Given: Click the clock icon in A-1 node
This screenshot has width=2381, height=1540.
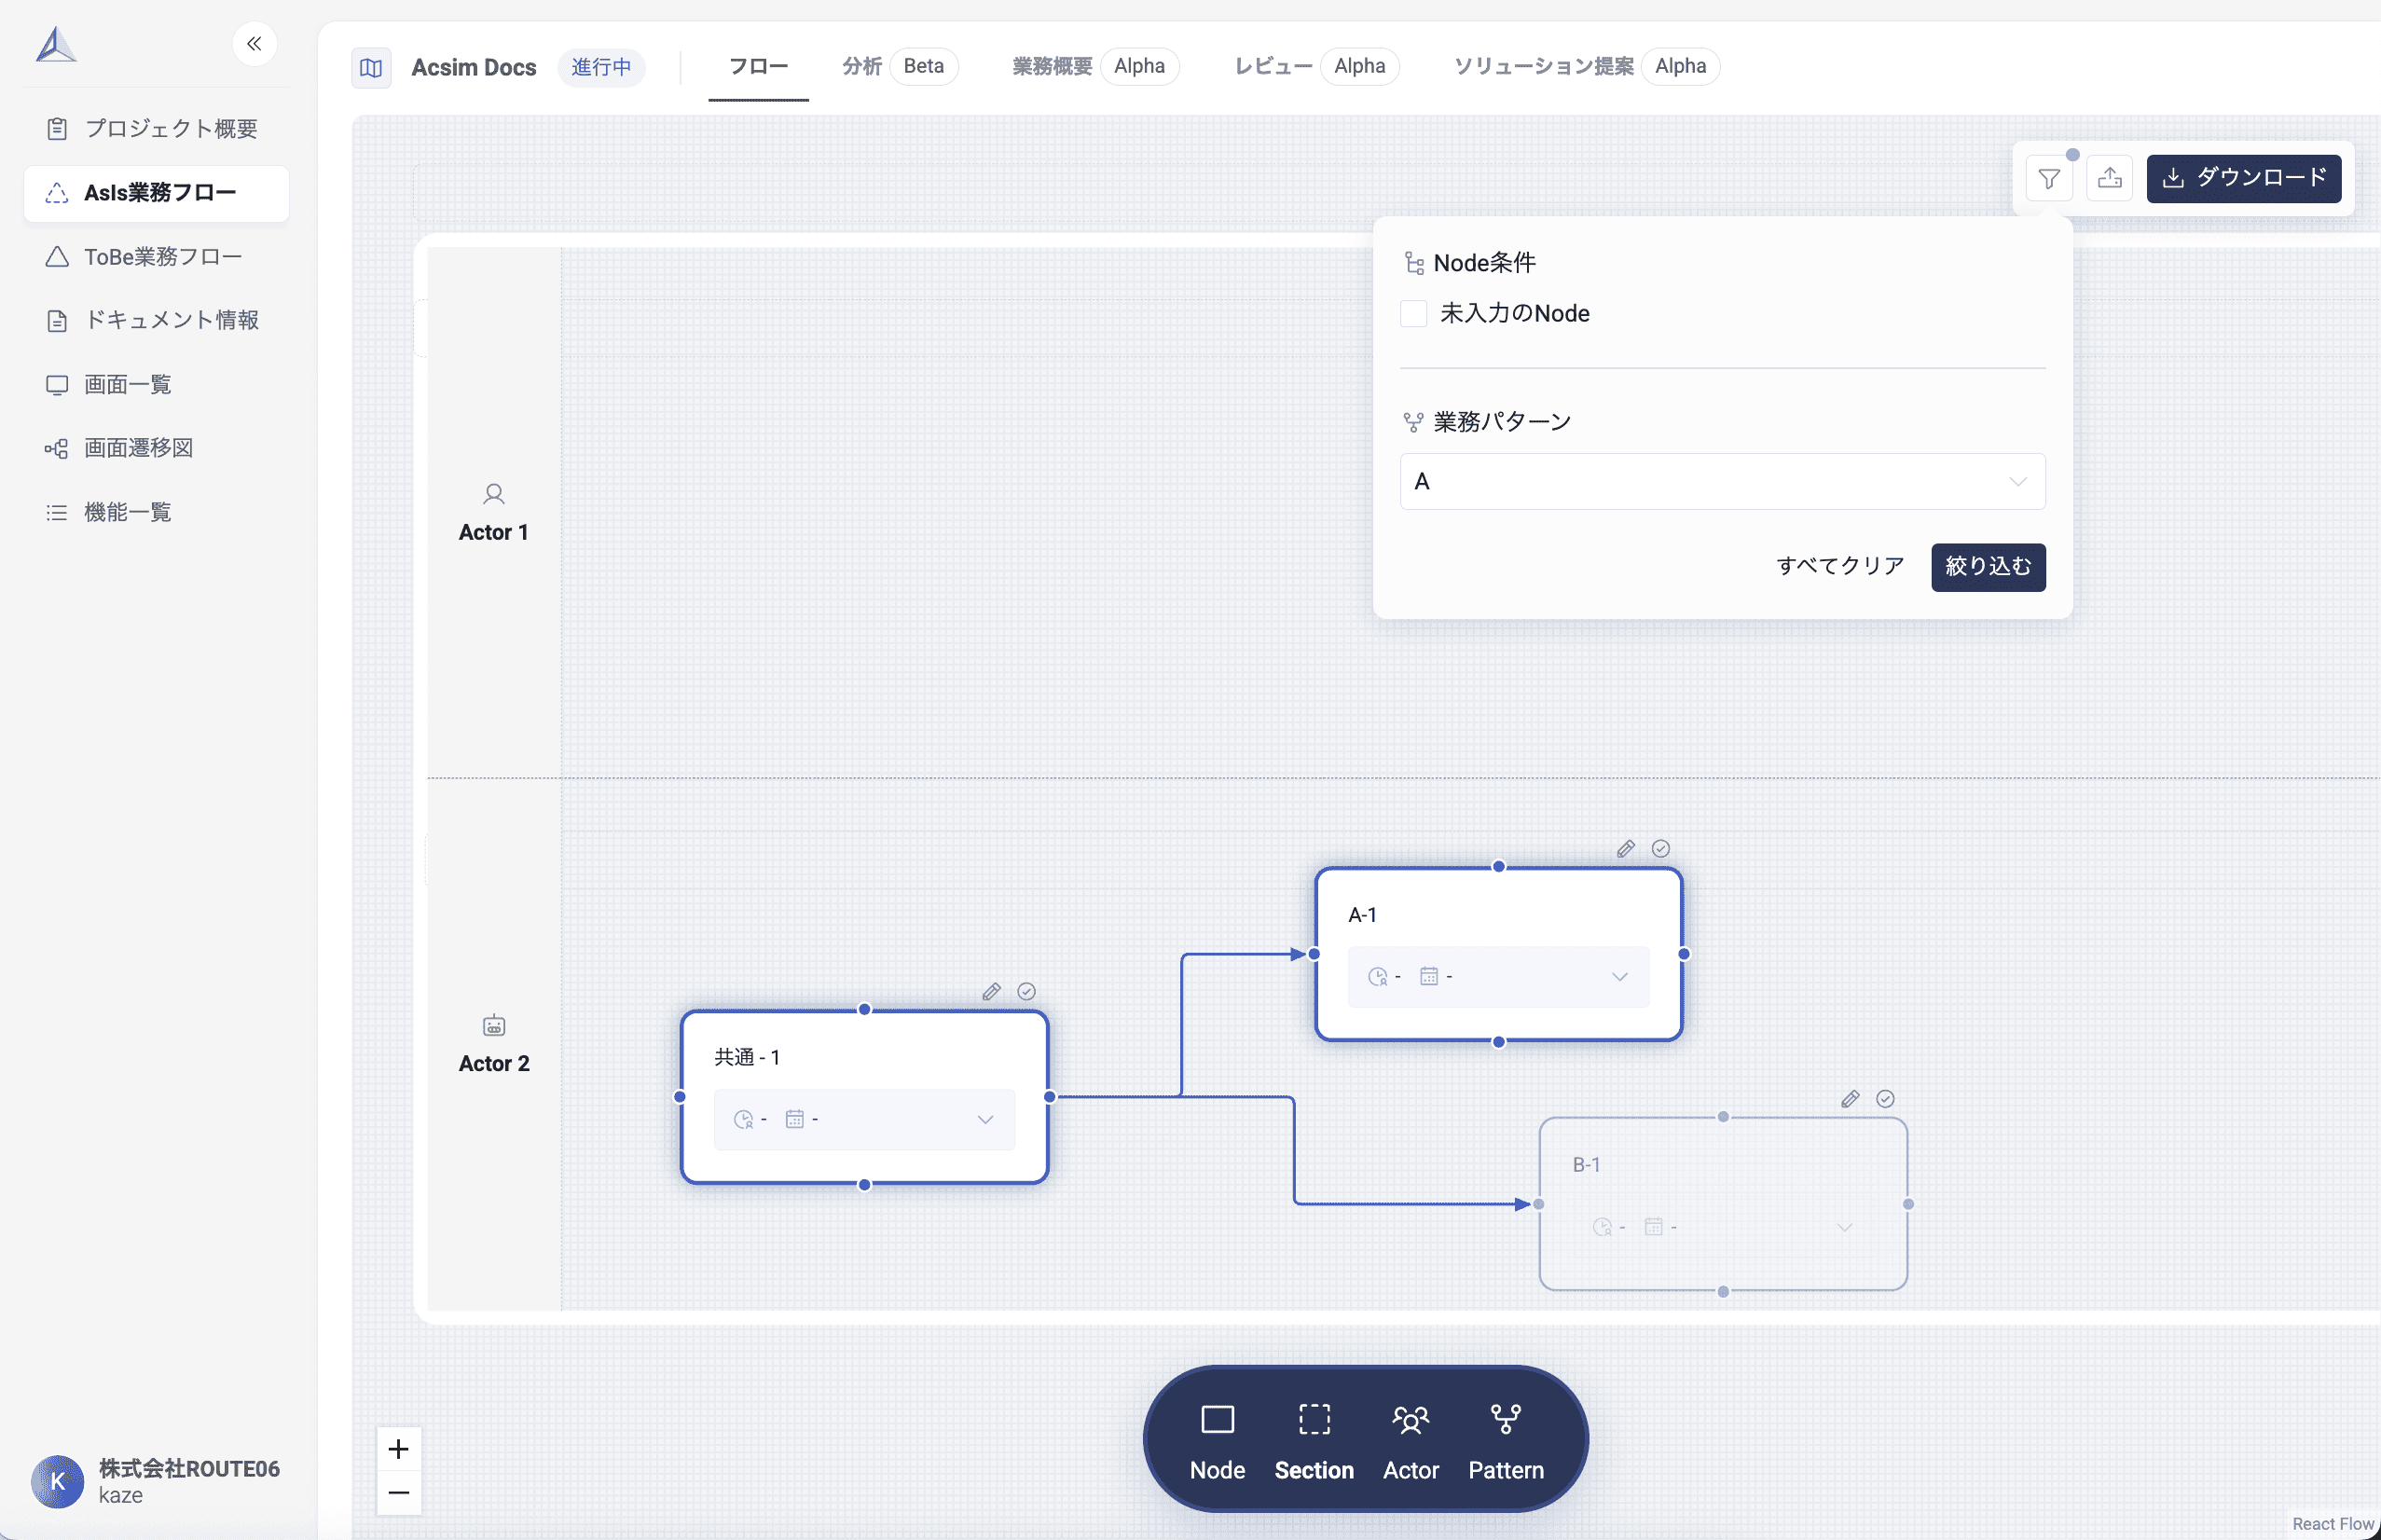Looking at the screenshot, I should [1378, 977].
